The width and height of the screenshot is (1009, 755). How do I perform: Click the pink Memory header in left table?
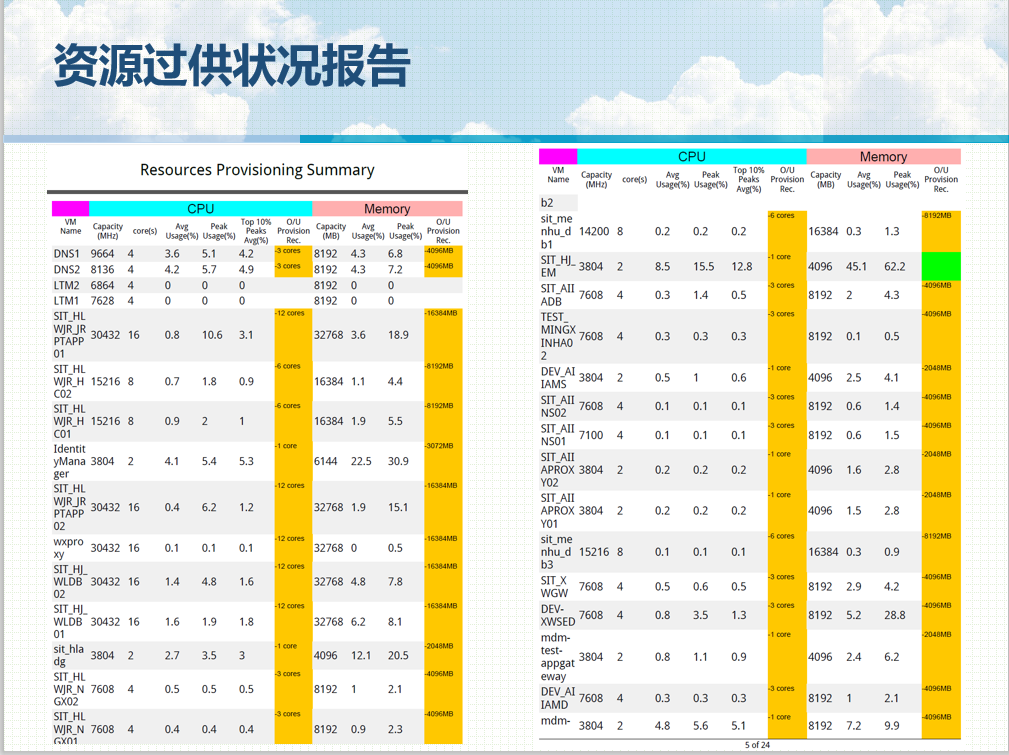pyautogui.click(x=387, y=209)
